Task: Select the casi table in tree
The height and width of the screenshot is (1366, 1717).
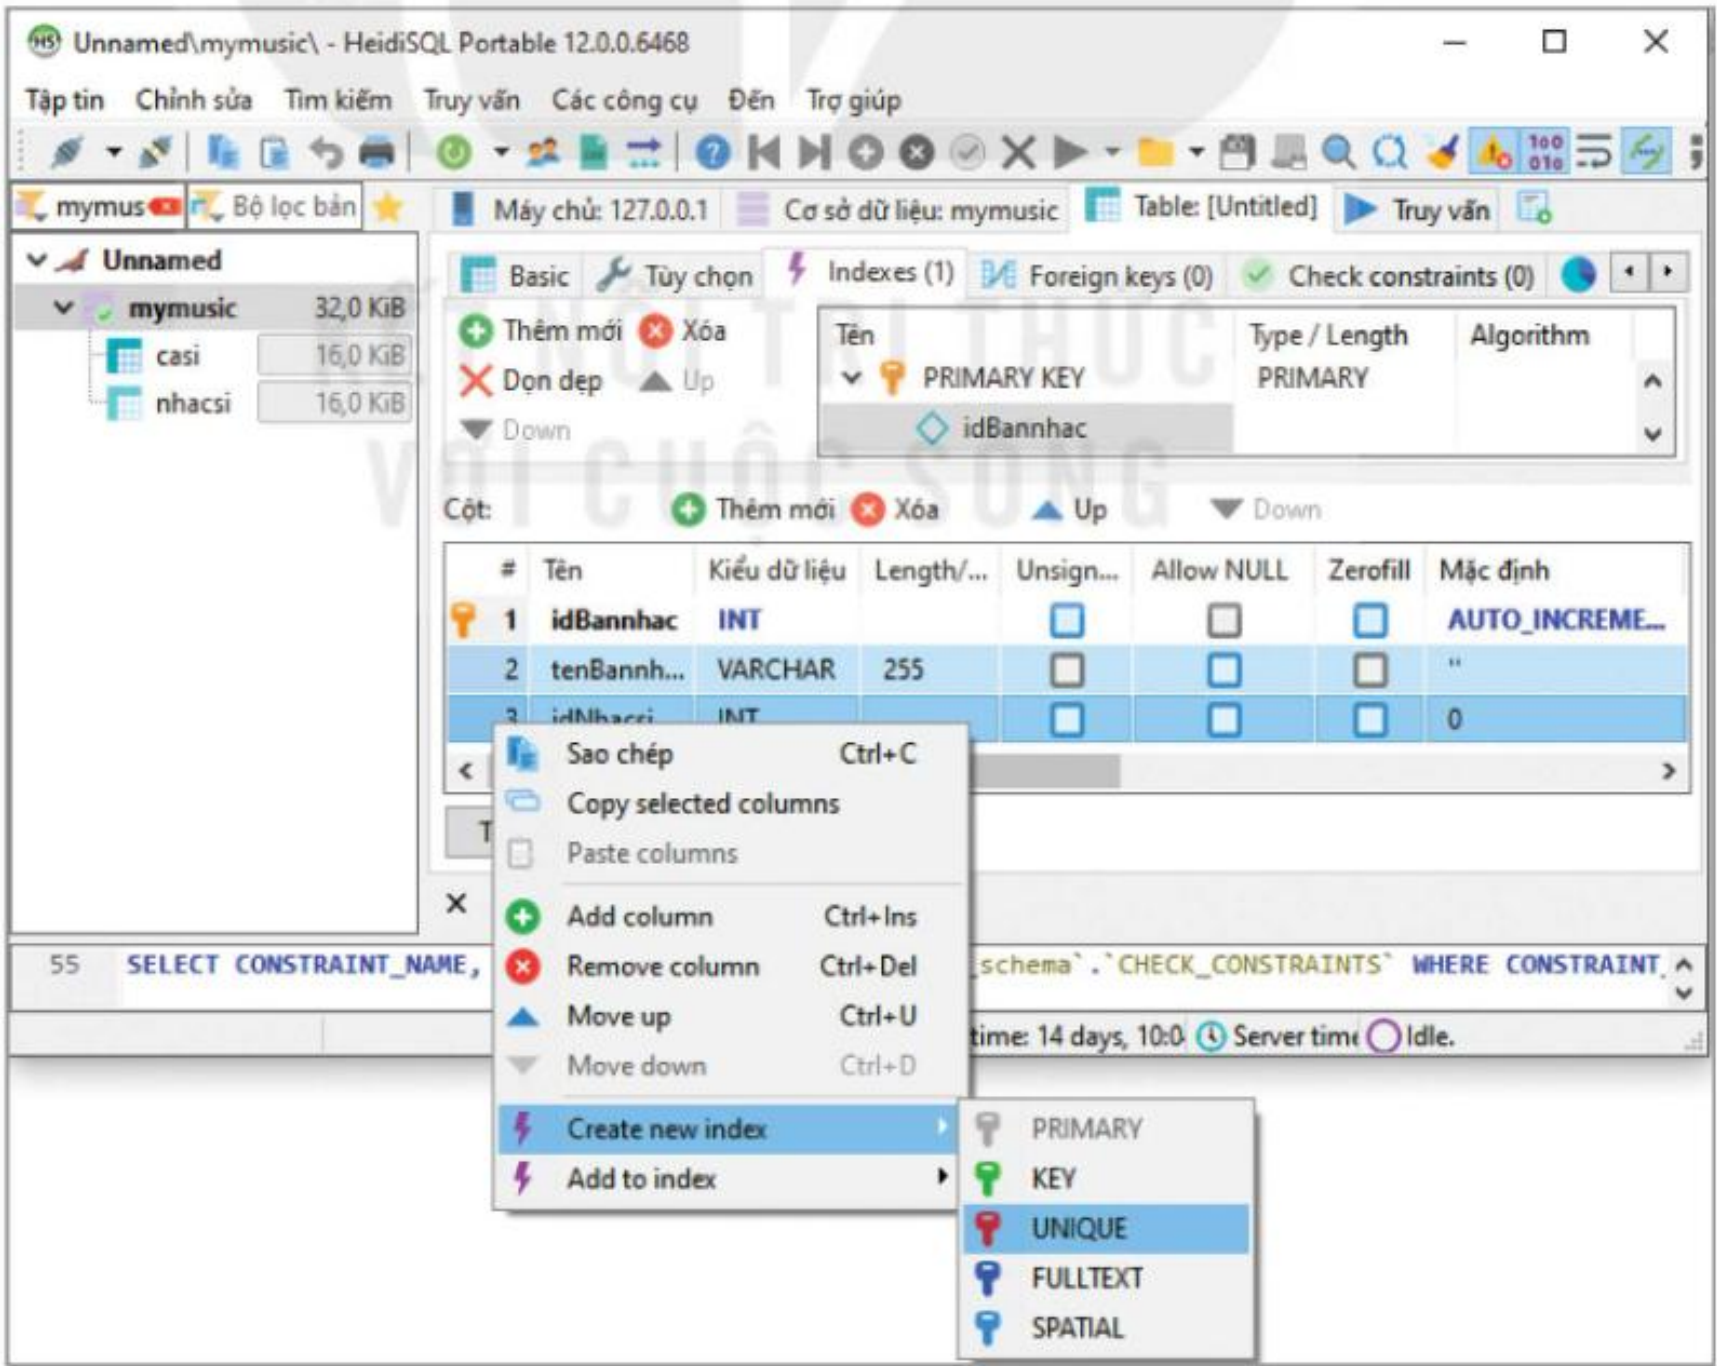Action: pos(178,356)
